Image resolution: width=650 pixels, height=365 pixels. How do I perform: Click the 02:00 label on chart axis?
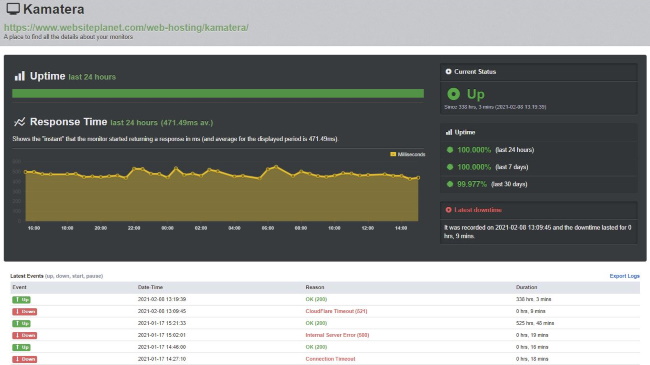(x=201, y=228)
